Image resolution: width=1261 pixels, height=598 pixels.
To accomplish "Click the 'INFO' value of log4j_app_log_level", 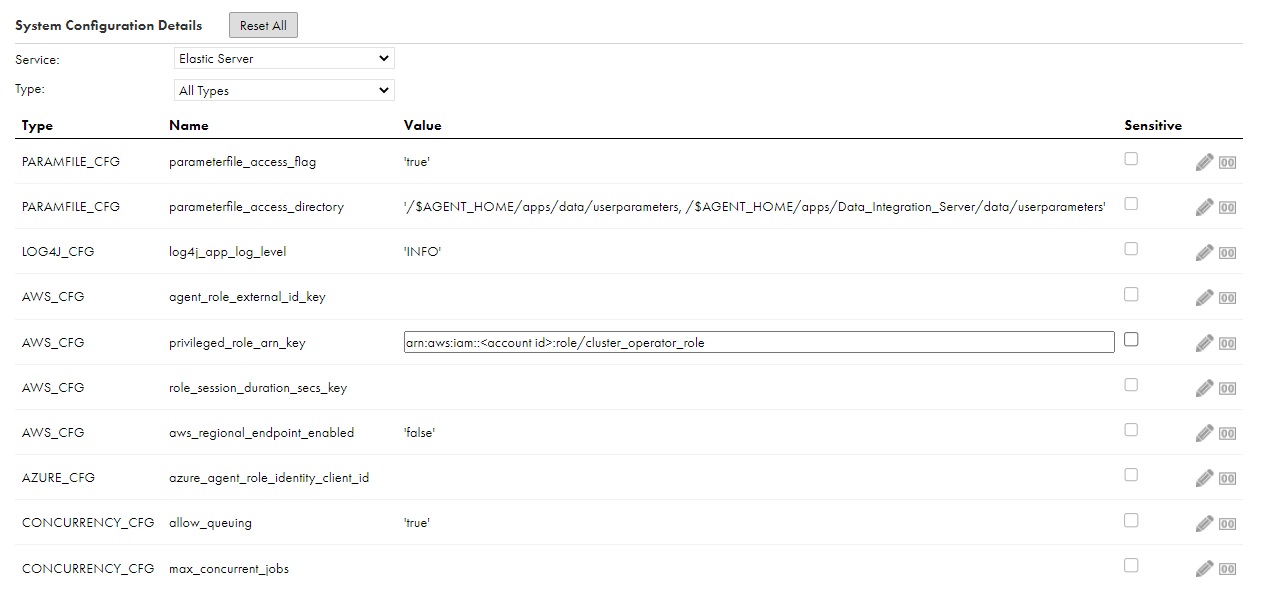I will click(x=422, y=252).
